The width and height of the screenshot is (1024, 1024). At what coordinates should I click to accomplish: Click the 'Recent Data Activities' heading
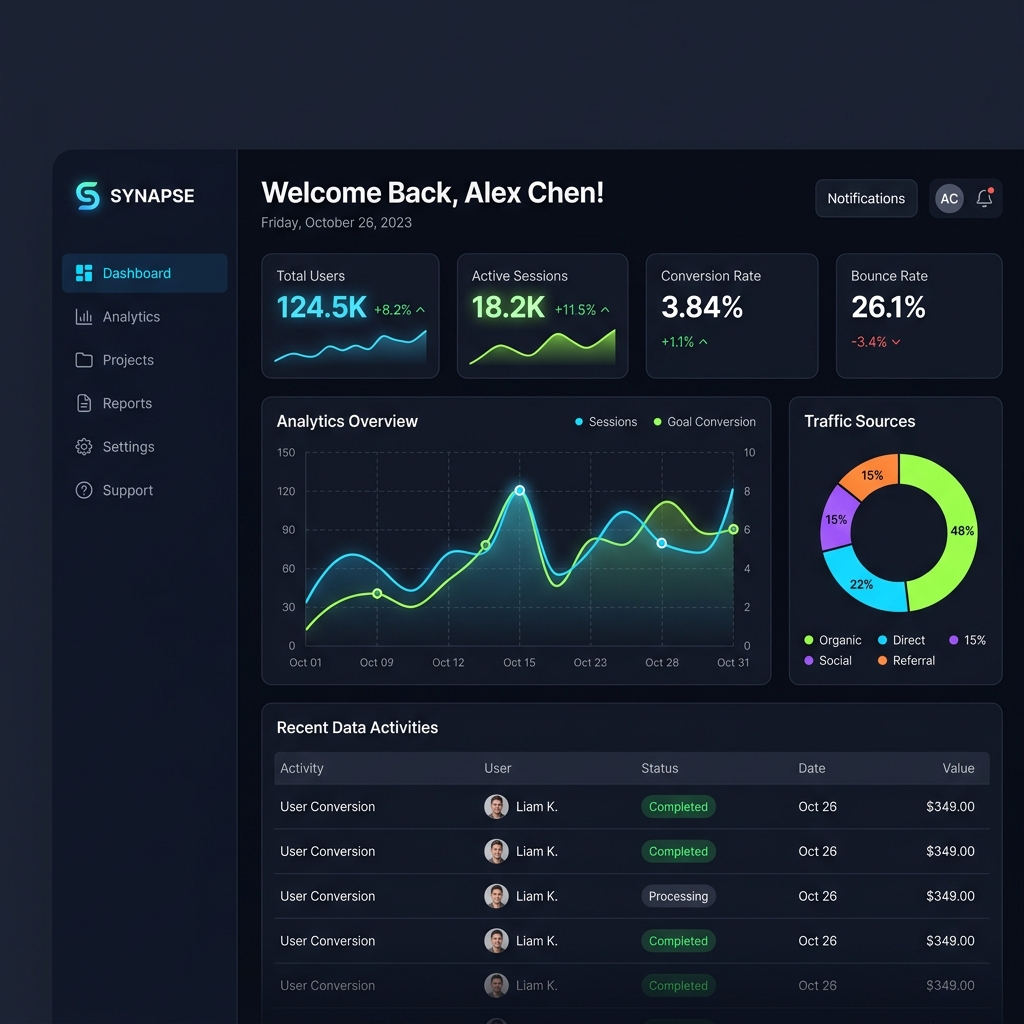pyautogui.click(x=357, y=728)
